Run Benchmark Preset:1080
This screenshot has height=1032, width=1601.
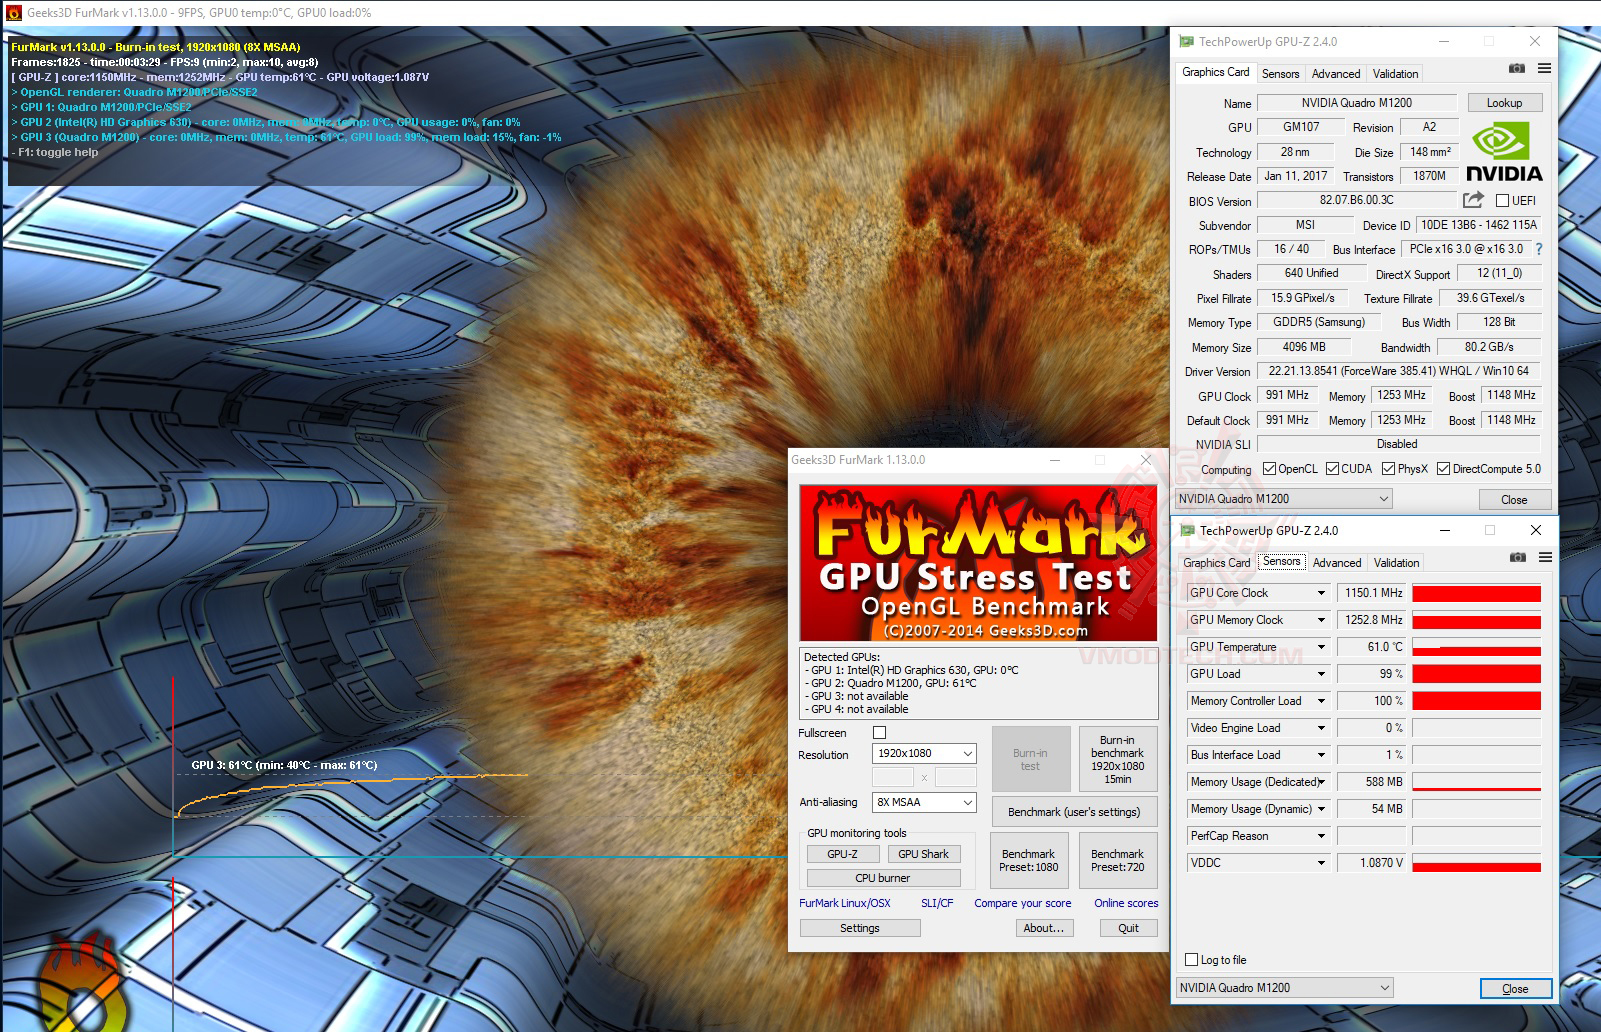pyautogui.click(x=1029, y=860)
